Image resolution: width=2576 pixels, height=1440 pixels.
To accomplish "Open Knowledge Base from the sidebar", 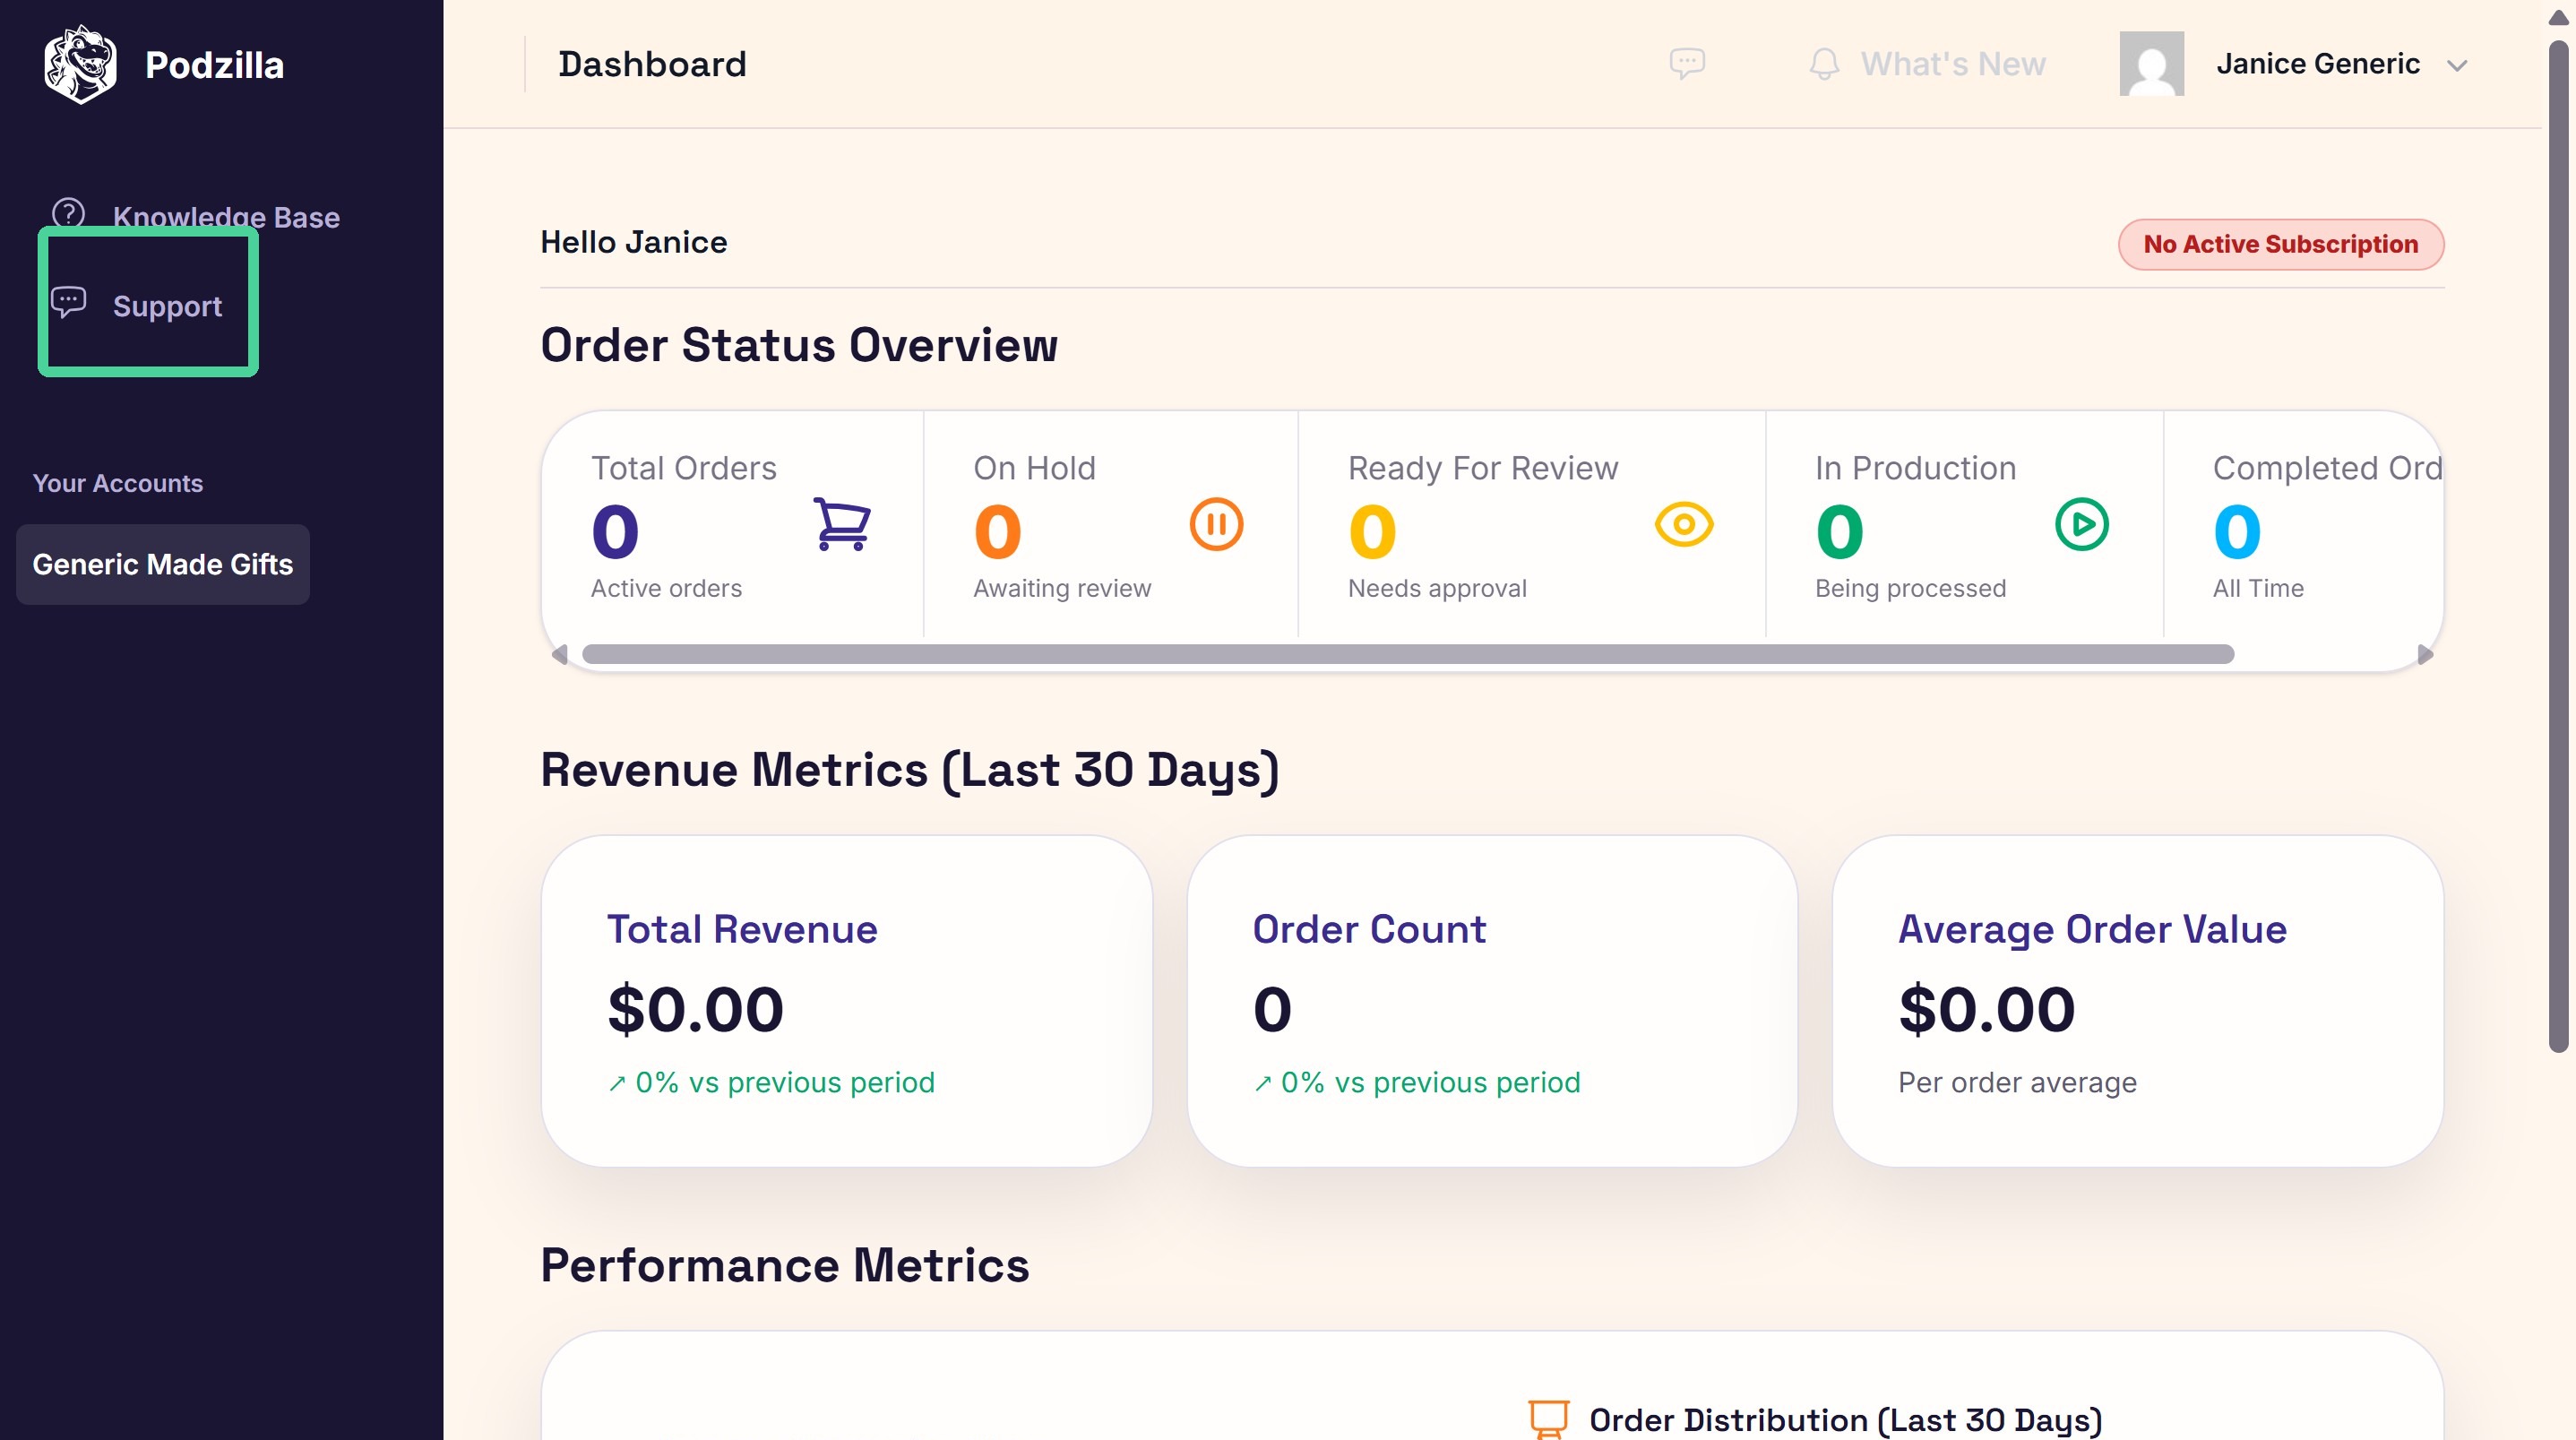I will (x=226, y=217).
